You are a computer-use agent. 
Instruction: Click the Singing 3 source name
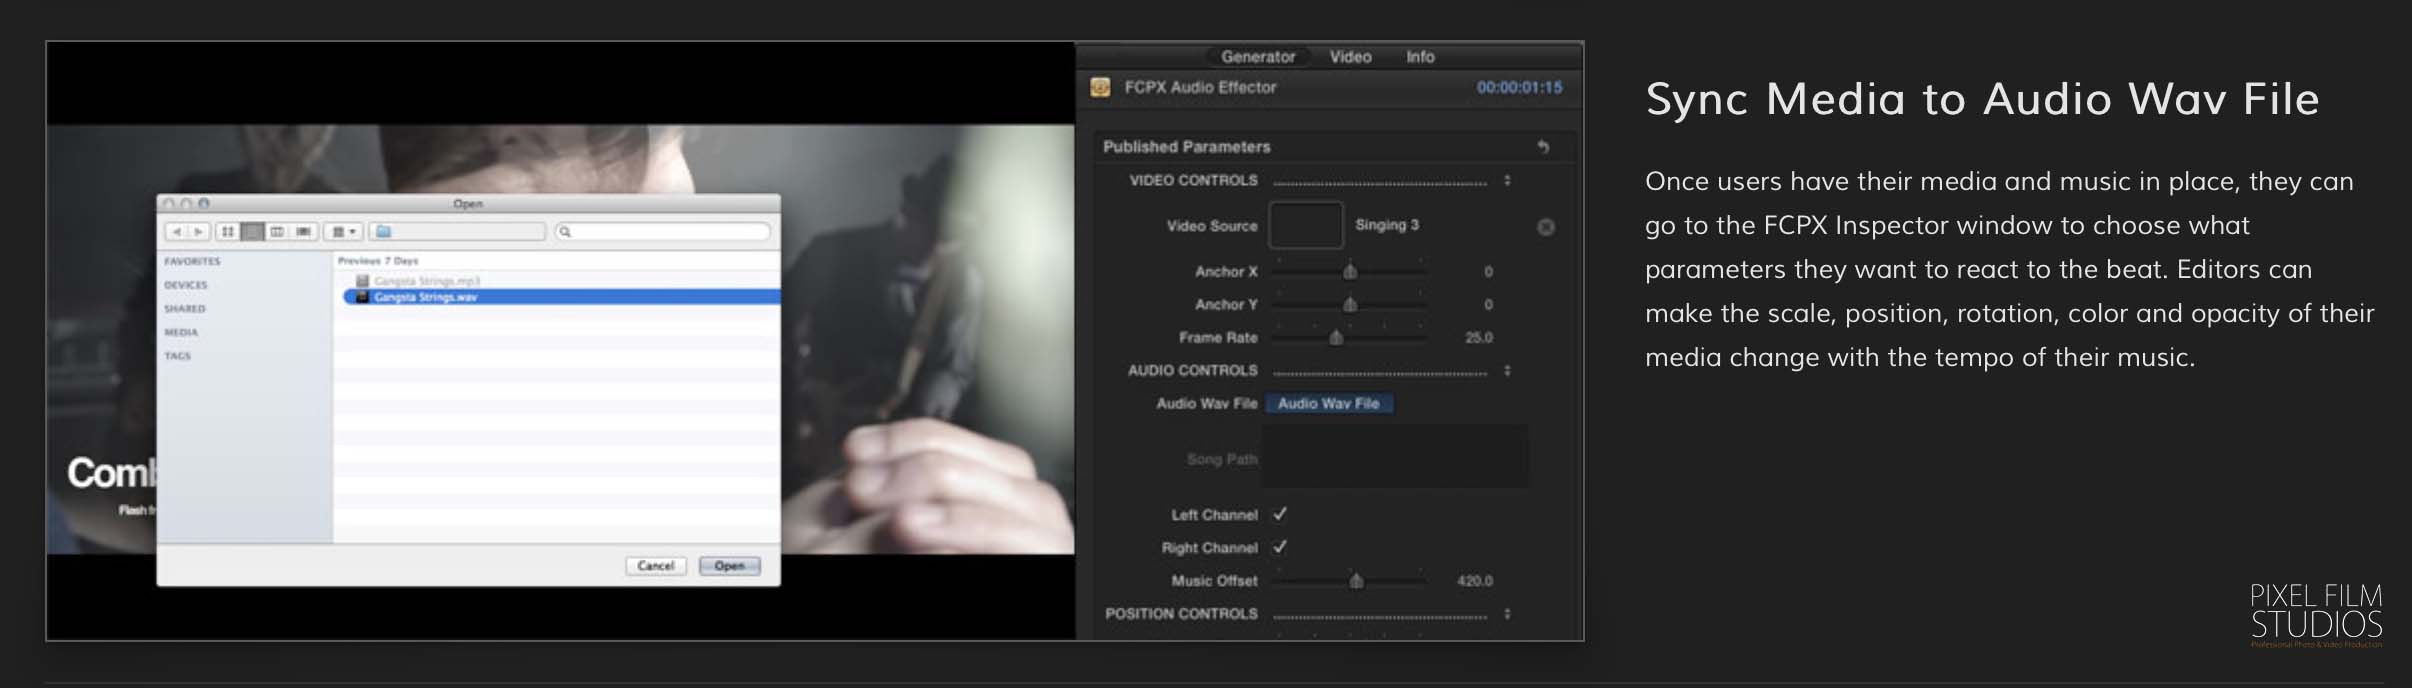pyautogui.click(x=1387, y=225)
